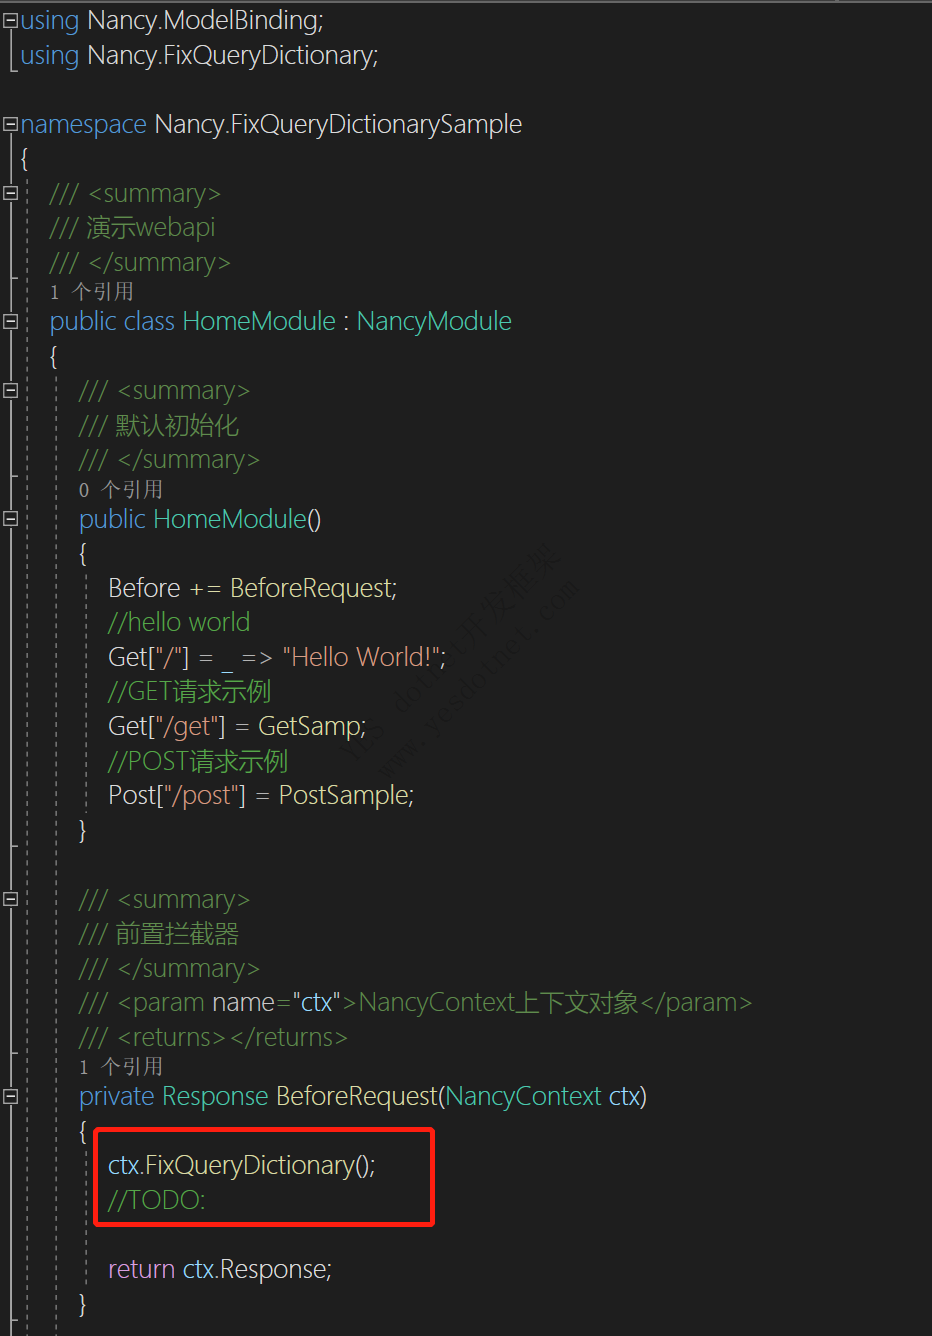Collapse the 演示webapi summary comment
The height and width of the screenshot is (1336, 932).
[x=10, y=193]
